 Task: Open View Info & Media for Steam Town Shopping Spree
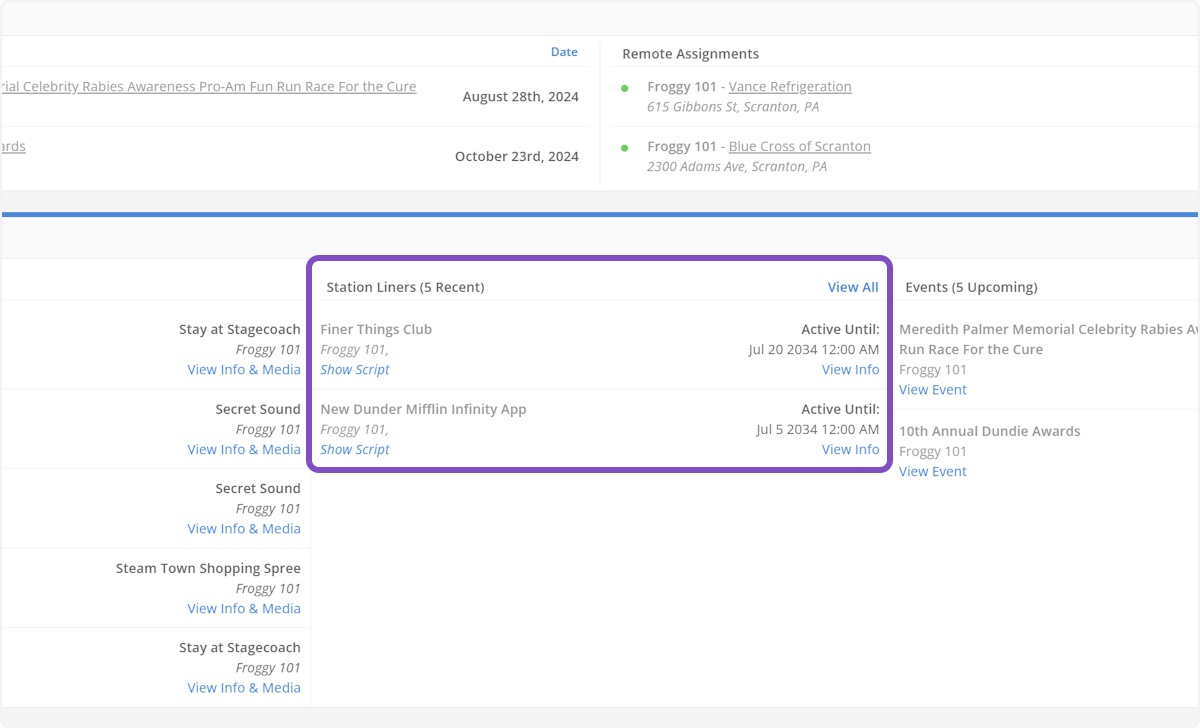click(244, 609)
